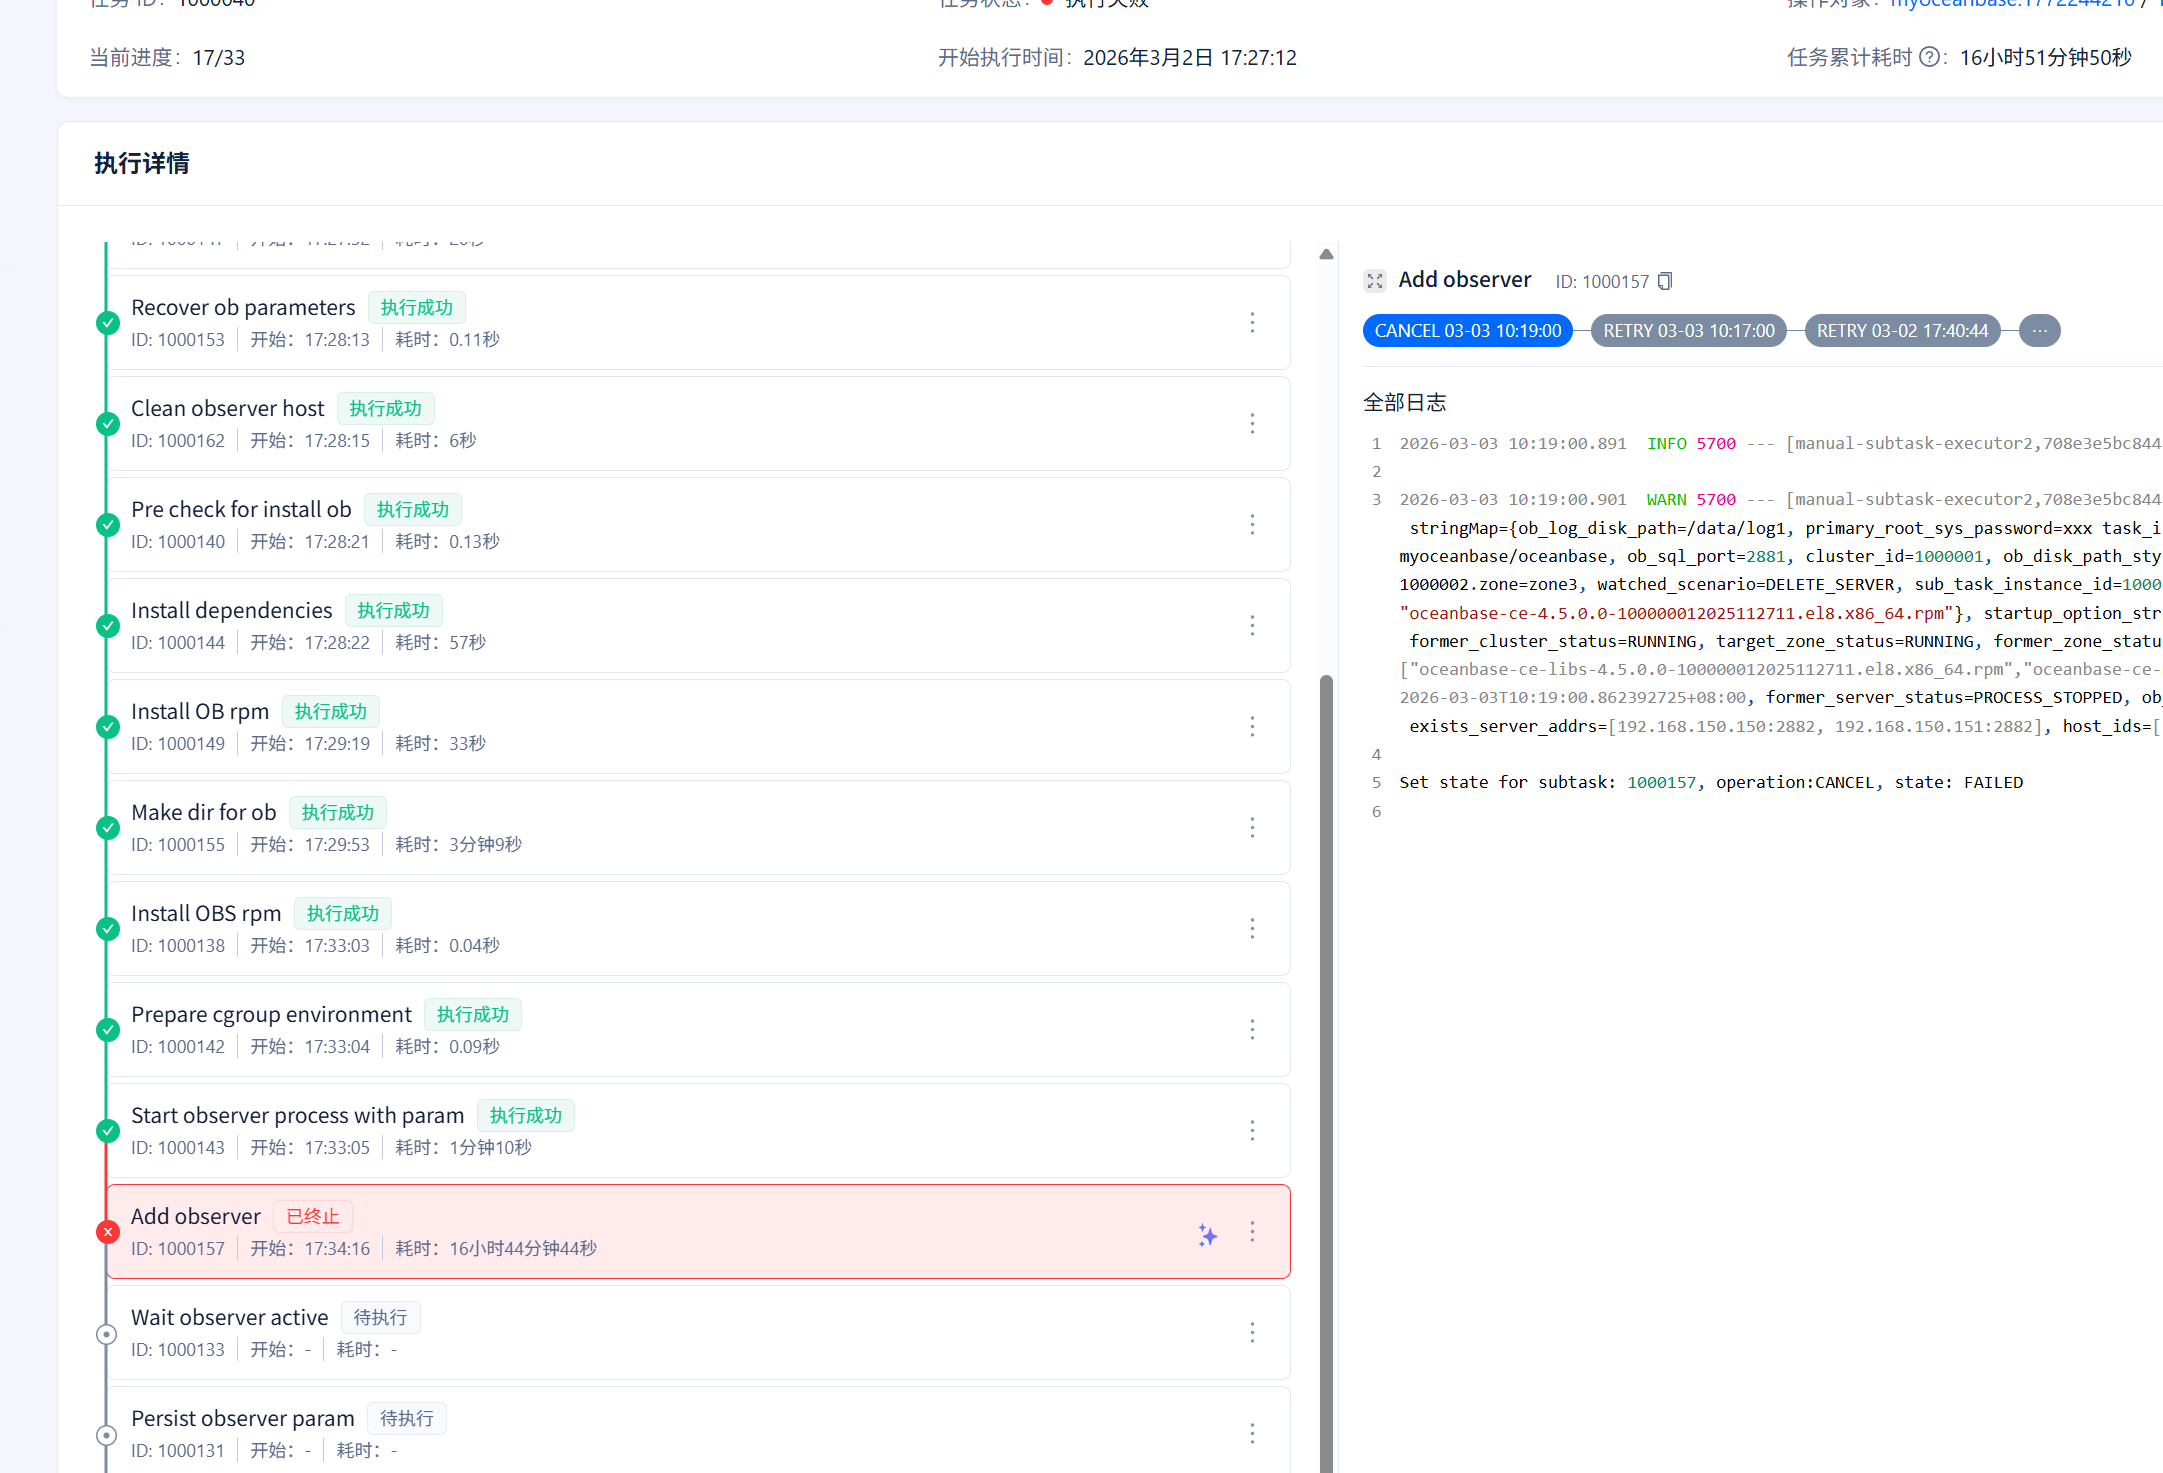Expand the Add observer log panel fullscreen
Screen dimensions: 2163x1473
point(1375,281)
